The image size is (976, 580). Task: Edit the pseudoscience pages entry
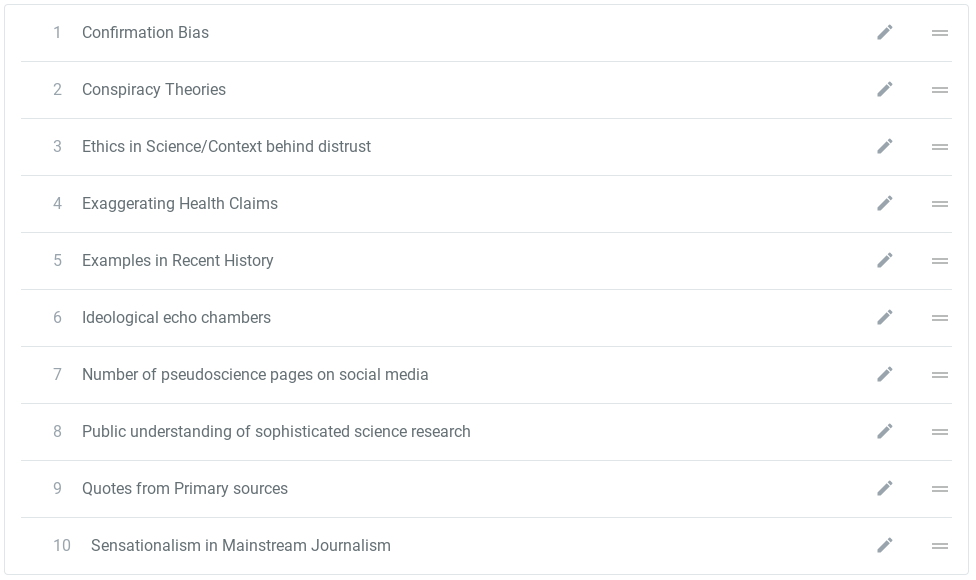pos(885,374)
